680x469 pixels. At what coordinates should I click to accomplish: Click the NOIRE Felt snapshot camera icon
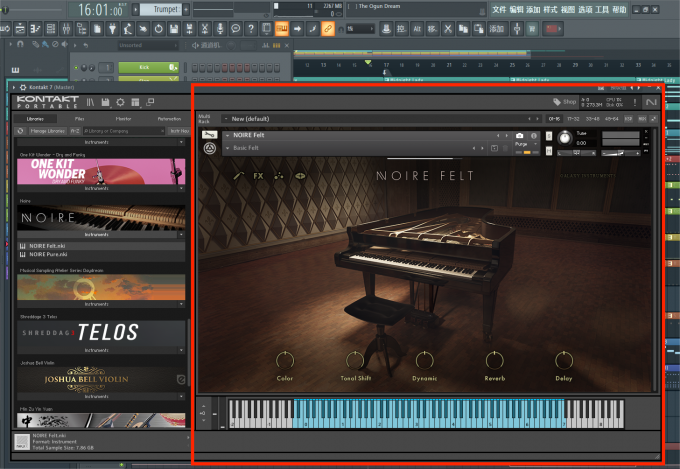(520, 135)
